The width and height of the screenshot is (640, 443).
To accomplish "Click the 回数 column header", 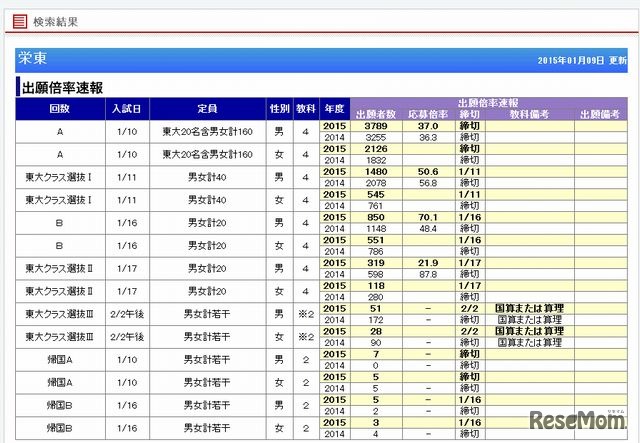I will (x=60, y=109).
